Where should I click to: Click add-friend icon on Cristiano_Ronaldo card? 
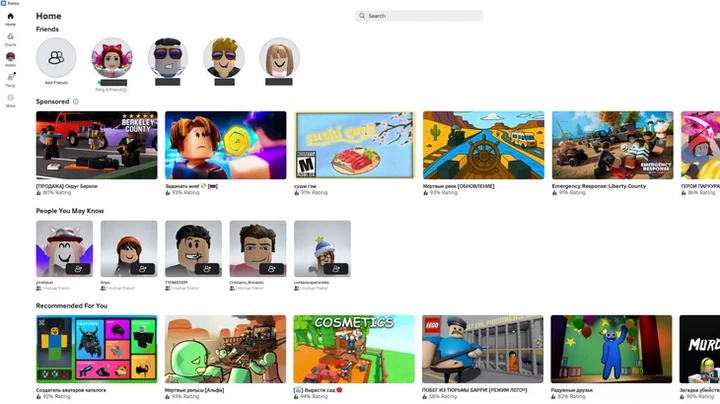pos(271,269)
